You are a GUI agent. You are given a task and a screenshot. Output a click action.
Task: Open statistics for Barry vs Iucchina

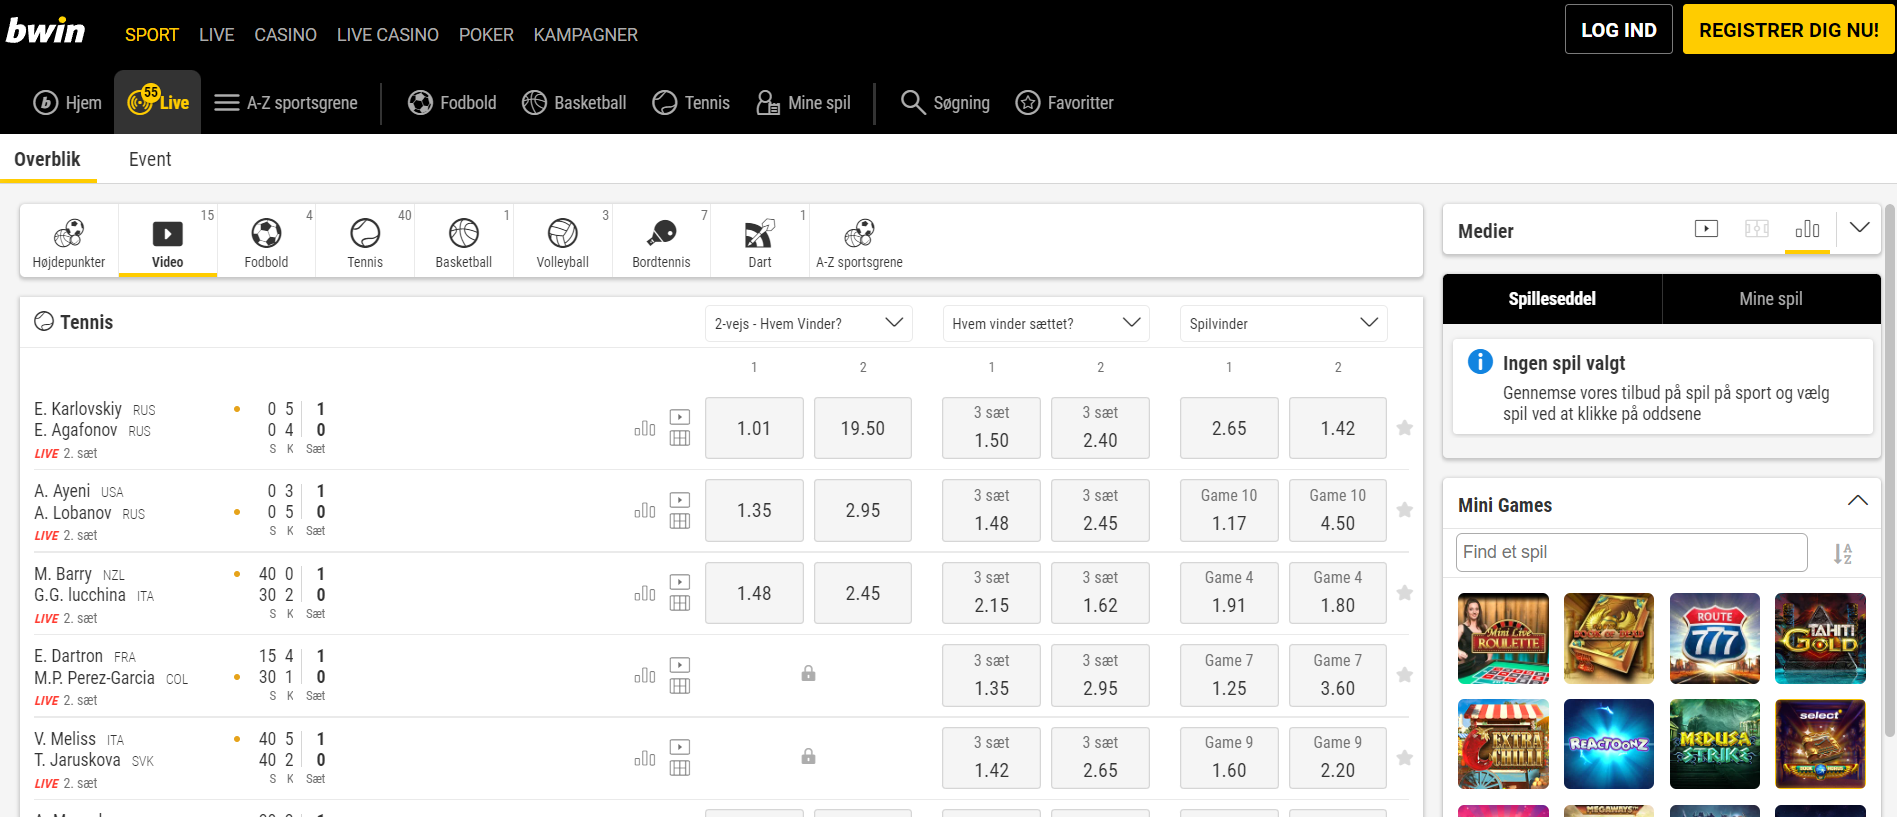coord(645,593)
